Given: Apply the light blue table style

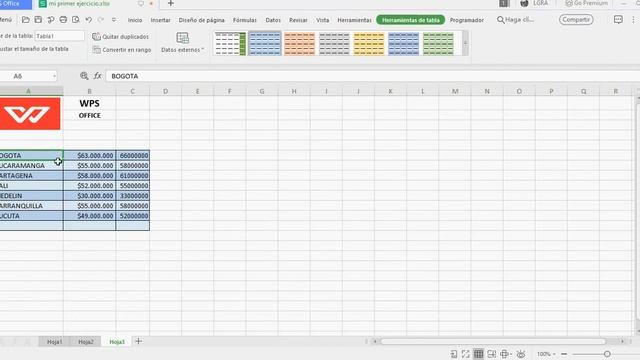Looking at the screenshot, I should tap(265, 44).
